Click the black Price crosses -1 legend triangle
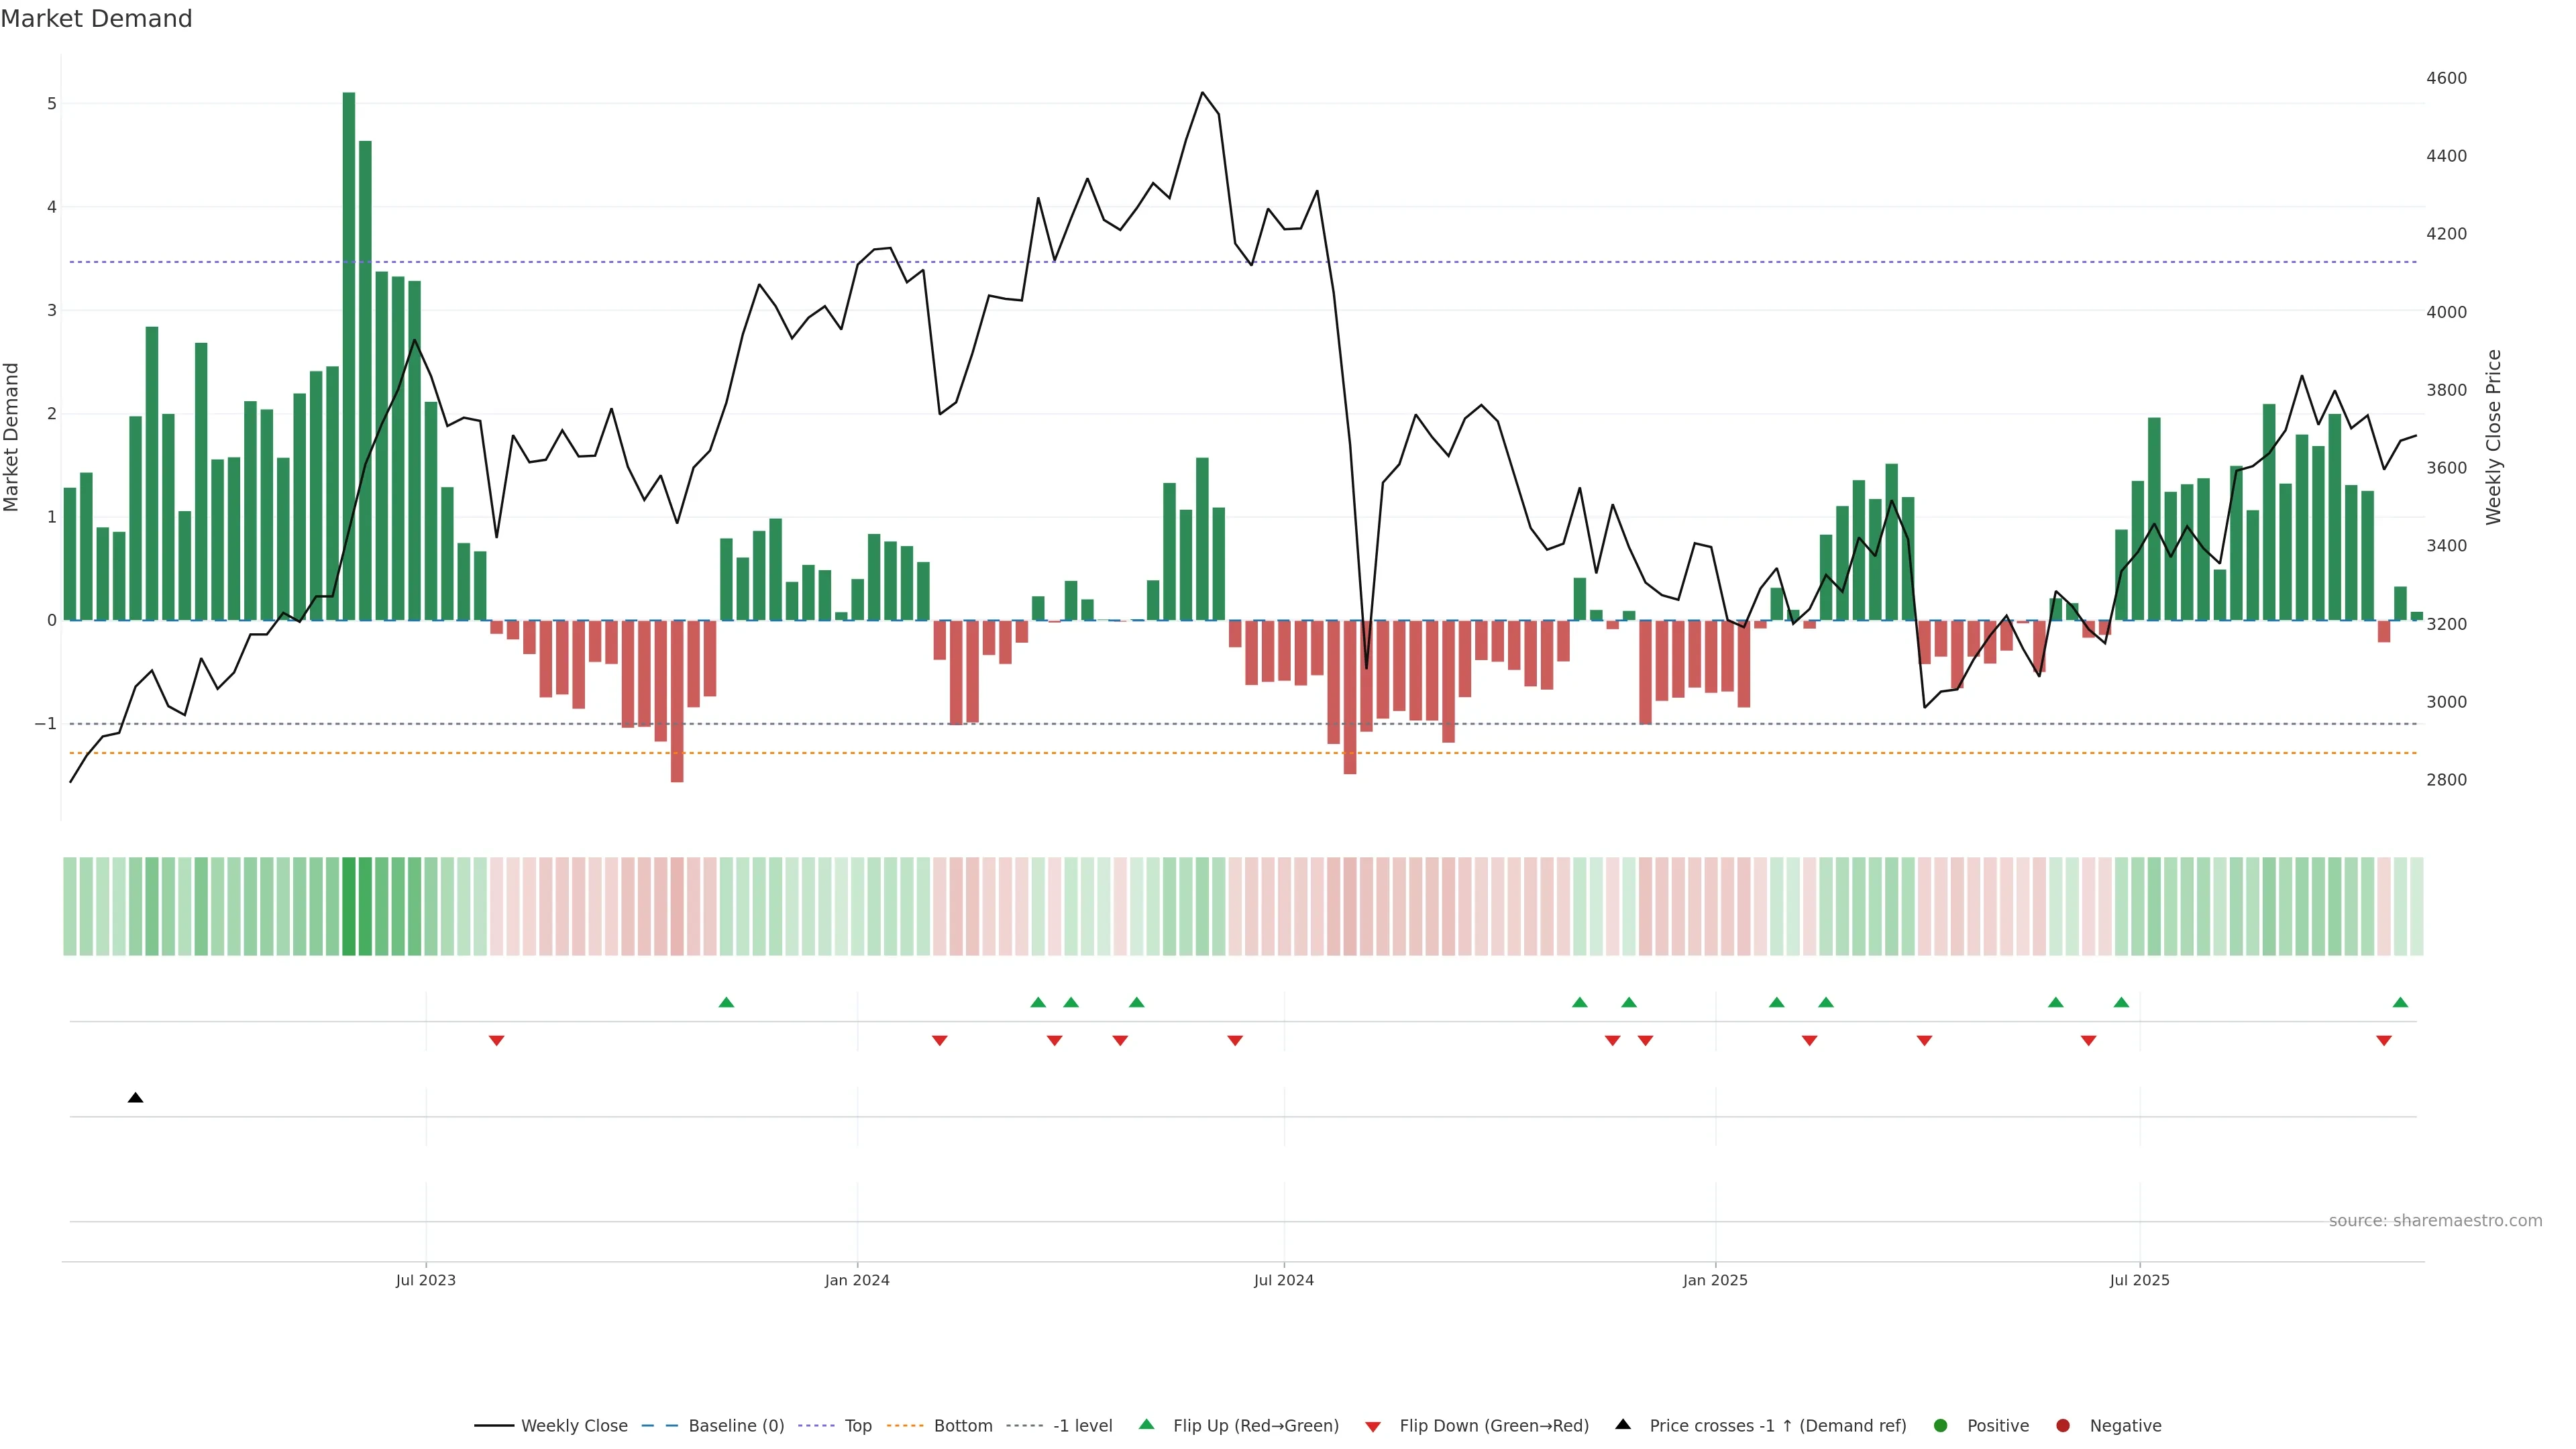This screenshot has height=1449, width=2576. (1623, 1424)
